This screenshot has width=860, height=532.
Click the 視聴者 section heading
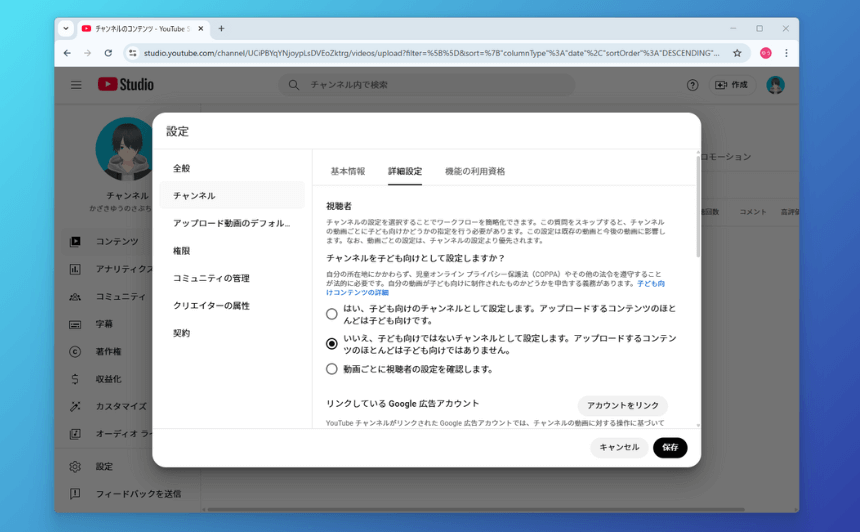click(339, 206)
